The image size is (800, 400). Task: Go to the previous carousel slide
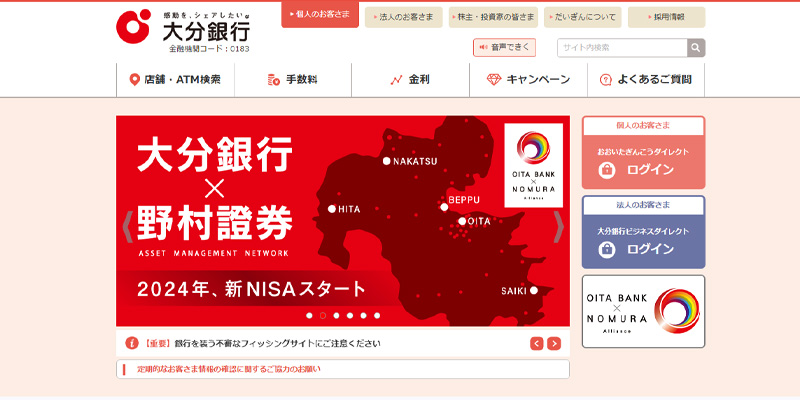coord(128,227)
